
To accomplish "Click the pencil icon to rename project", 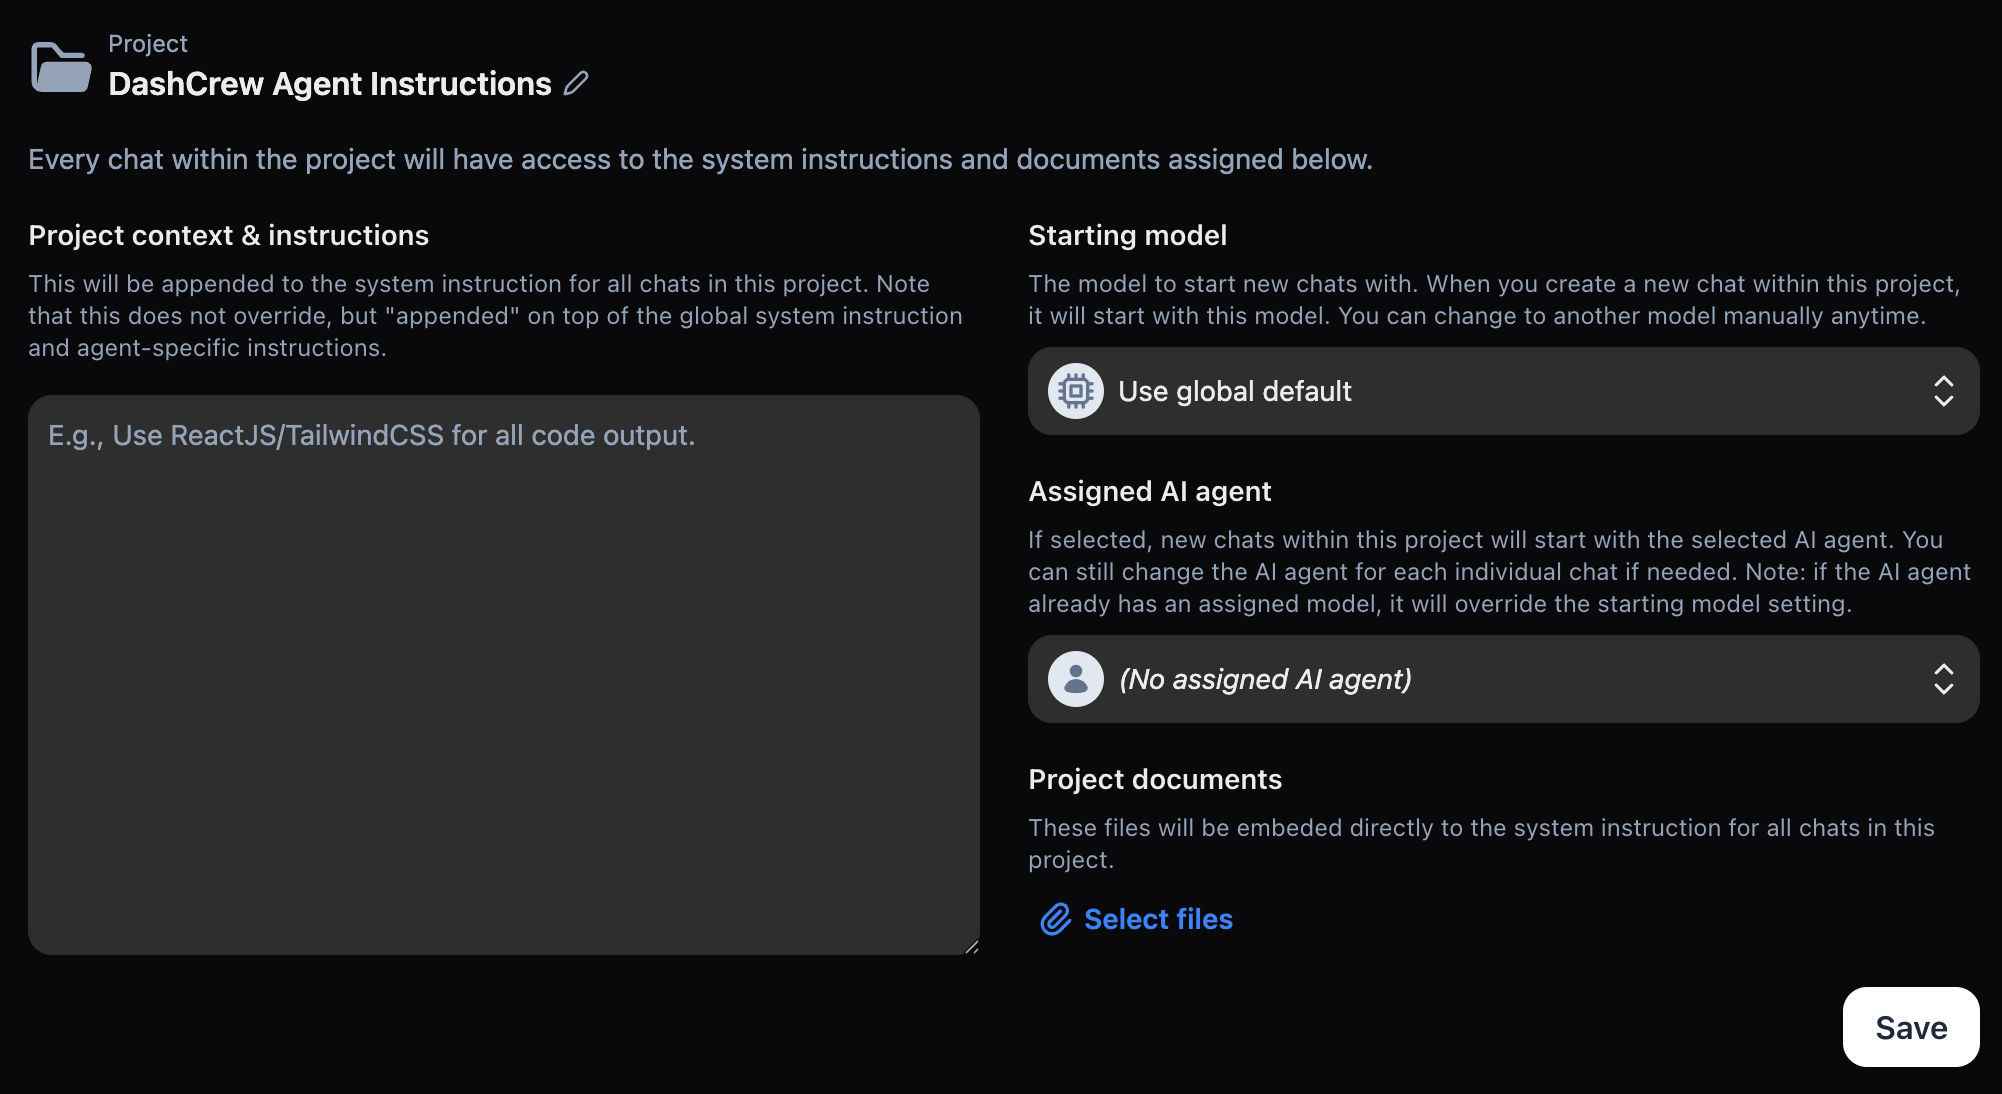I will pyautogui.click(x=576, y=83).
